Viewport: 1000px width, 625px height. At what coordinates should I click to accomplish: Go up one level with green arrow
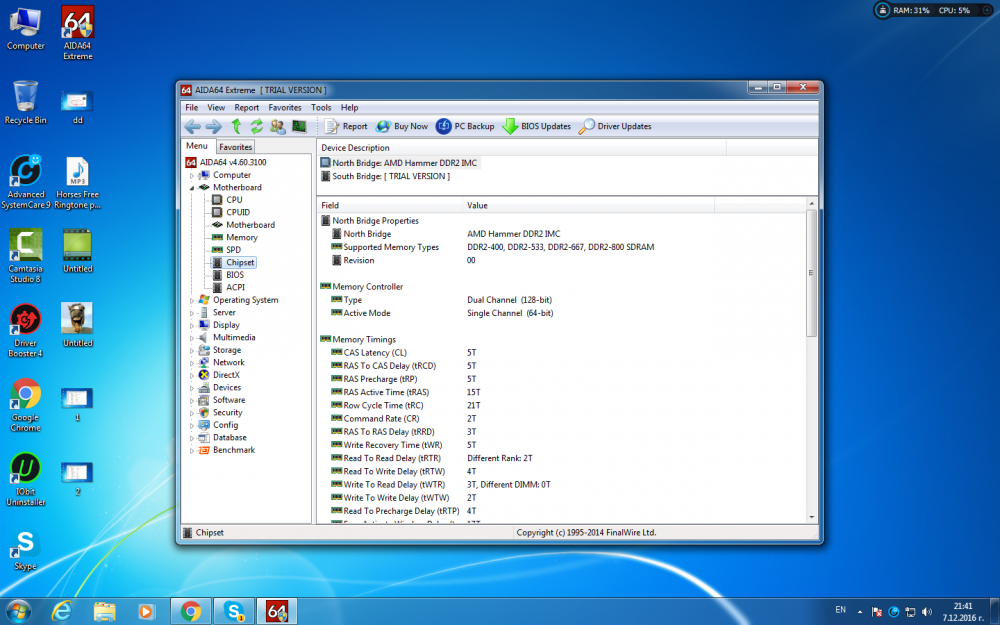[x=236, y=126]
